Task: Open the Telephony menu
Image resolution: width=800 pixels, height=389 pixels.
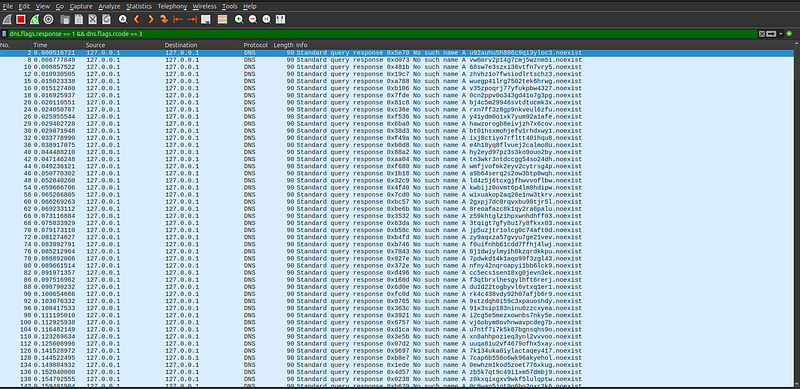Action: (172, 6)
